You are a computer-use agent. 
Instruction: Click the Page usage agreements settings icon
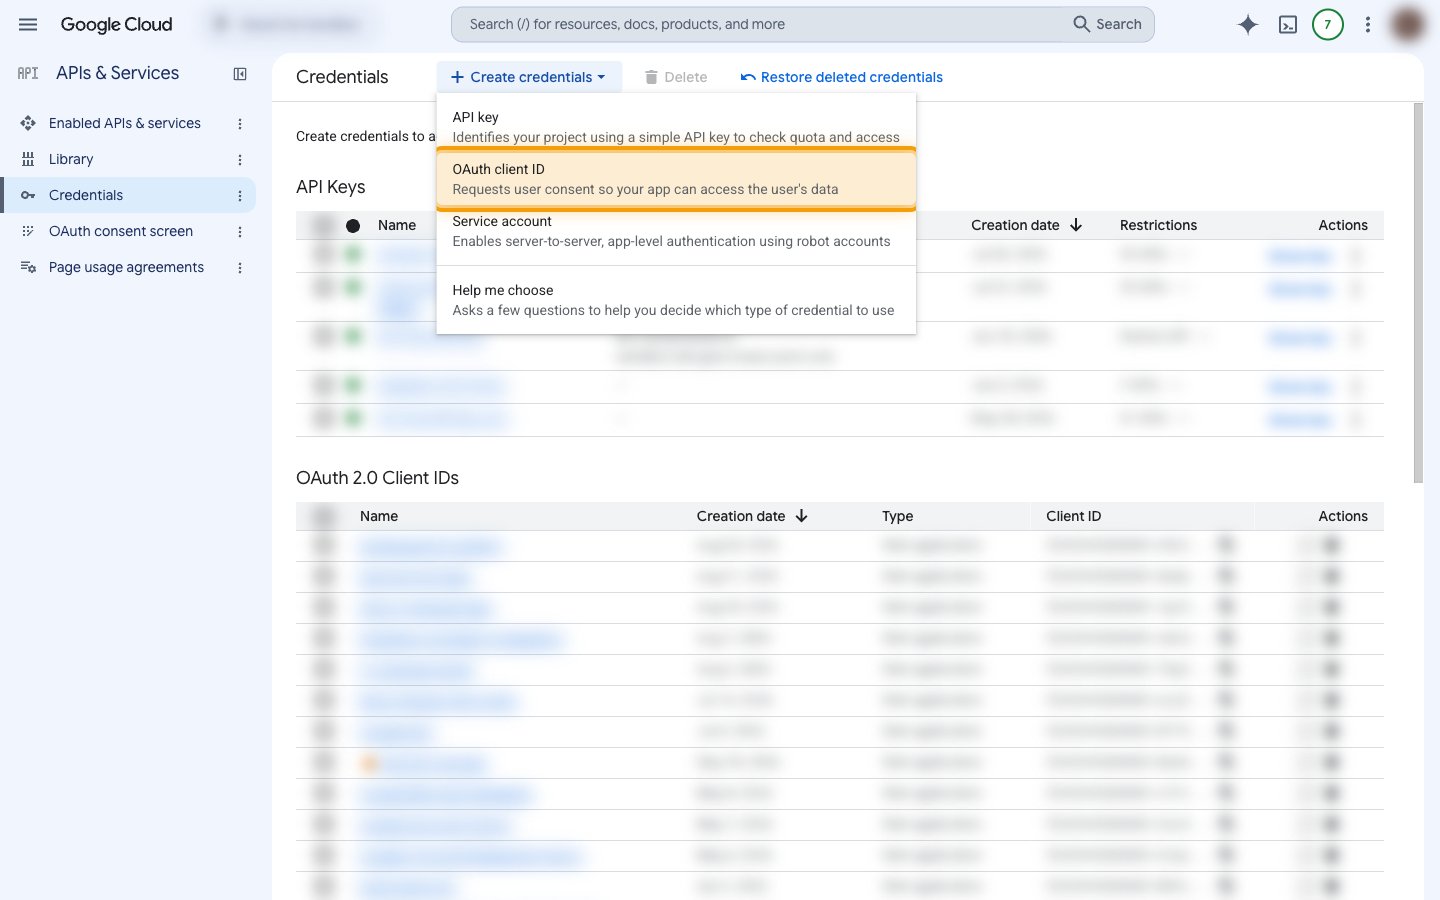(x=28, y=267)
